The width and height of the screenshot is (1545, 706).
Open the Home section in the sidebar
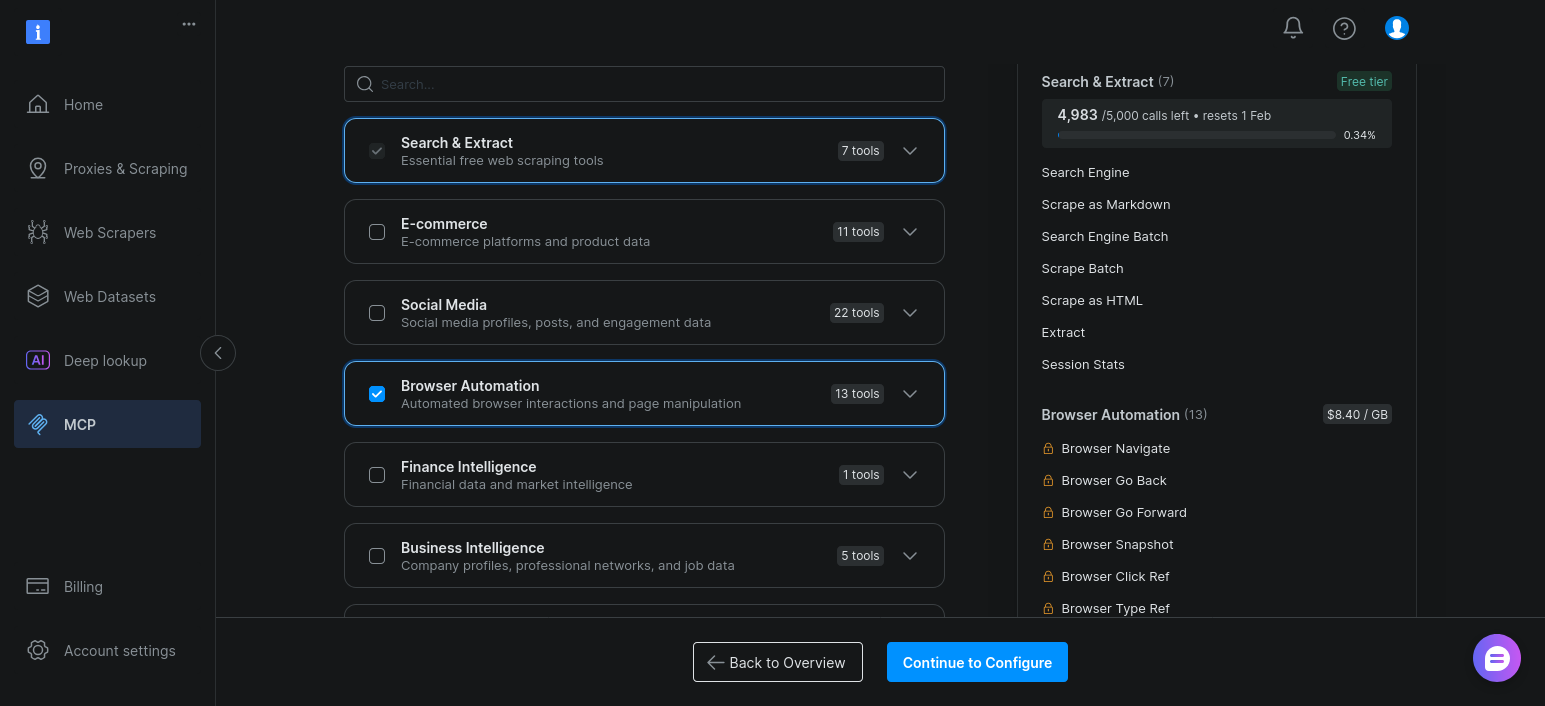83,104
